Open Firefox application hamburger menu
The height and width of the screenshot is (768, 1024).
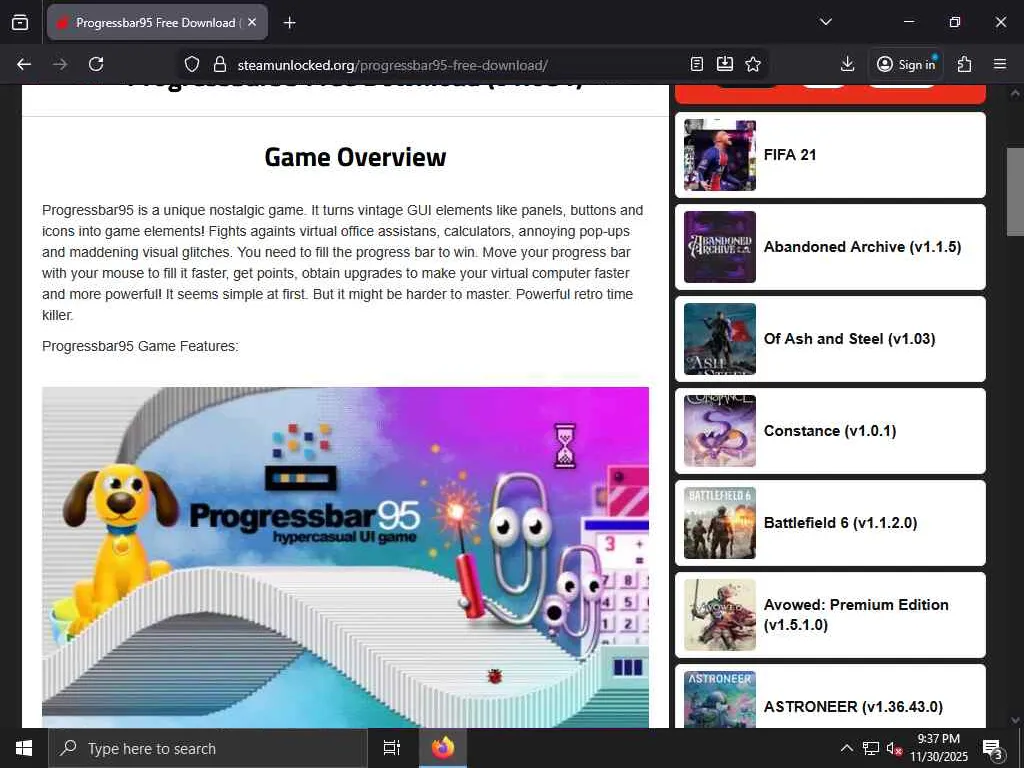point(1000,64)
